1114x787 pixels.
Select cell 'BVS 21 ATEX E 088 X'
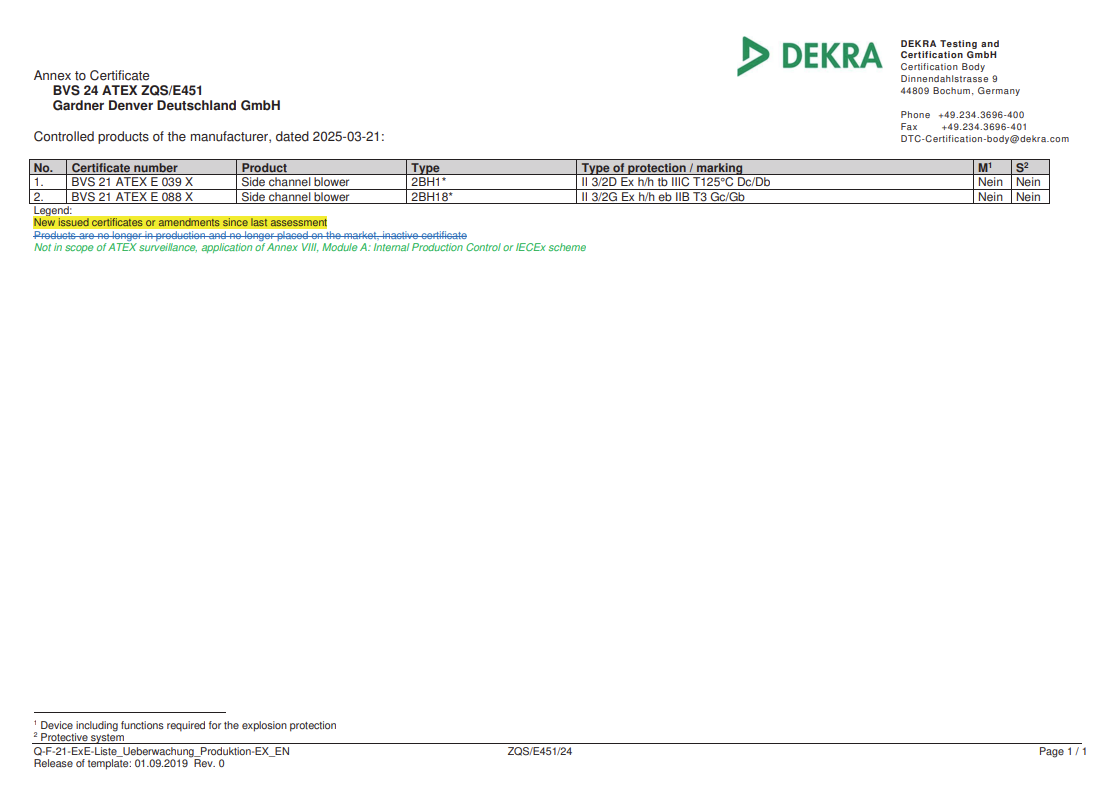[151, 197]
